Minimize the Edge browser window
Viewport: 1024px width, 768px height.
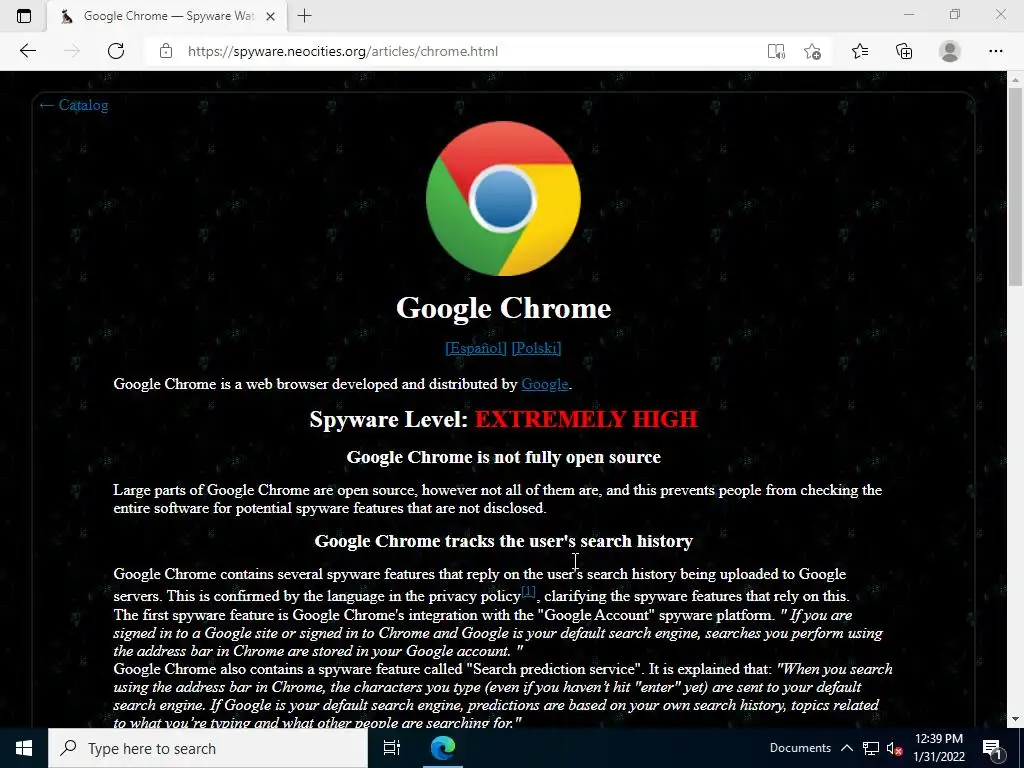909,14
